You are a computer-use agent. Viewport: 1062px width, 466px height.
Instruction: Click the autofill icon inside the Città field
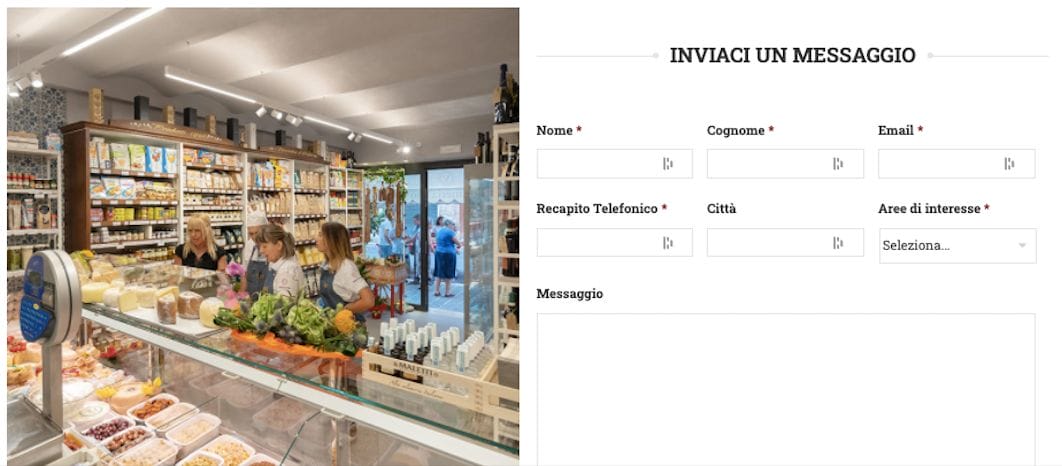[838, 242]
